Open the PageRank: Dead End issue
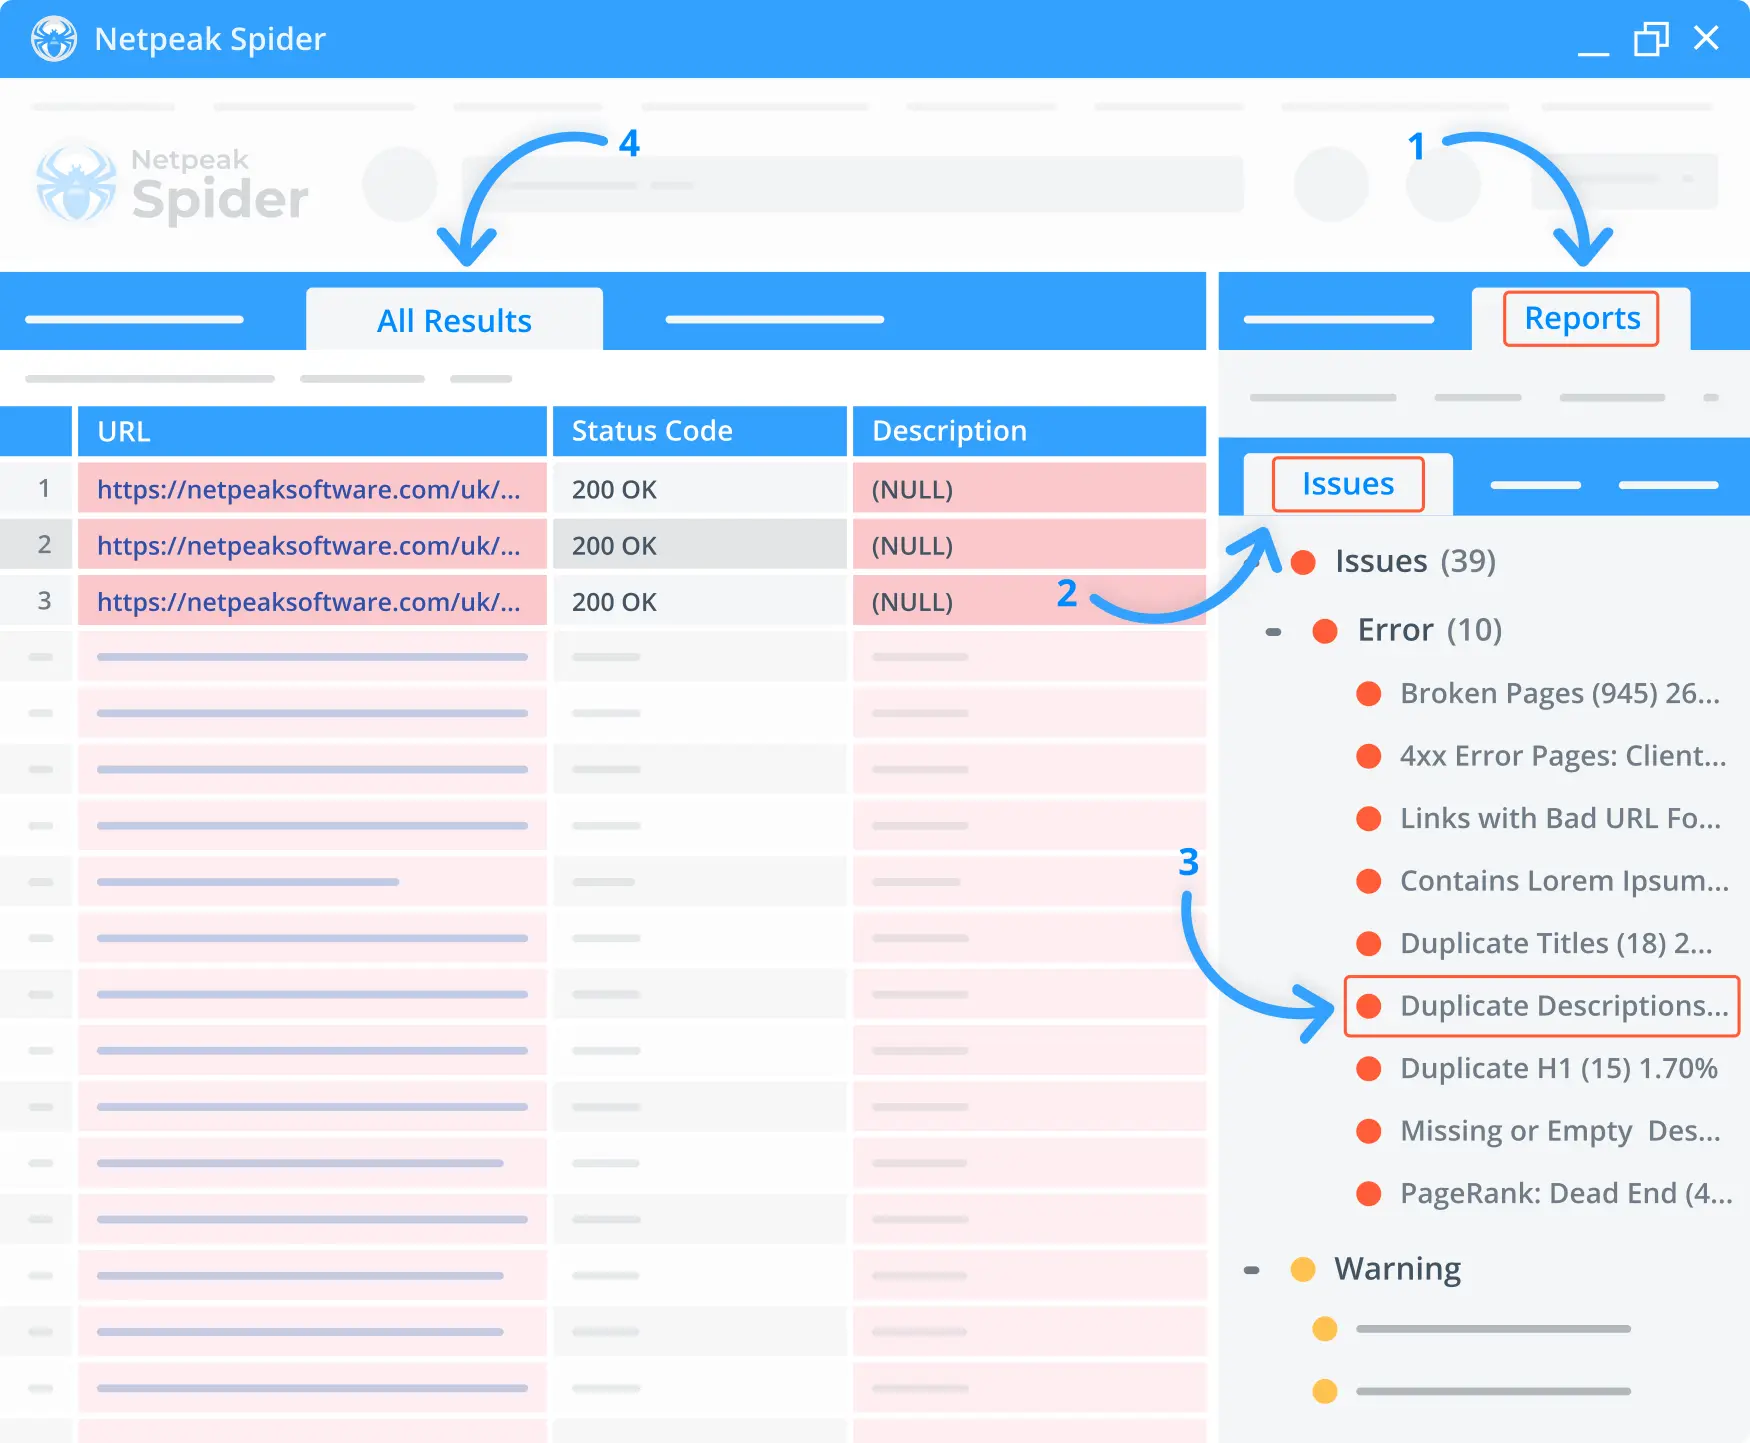1750x1443 pixels. [x=1566, y=1193]
